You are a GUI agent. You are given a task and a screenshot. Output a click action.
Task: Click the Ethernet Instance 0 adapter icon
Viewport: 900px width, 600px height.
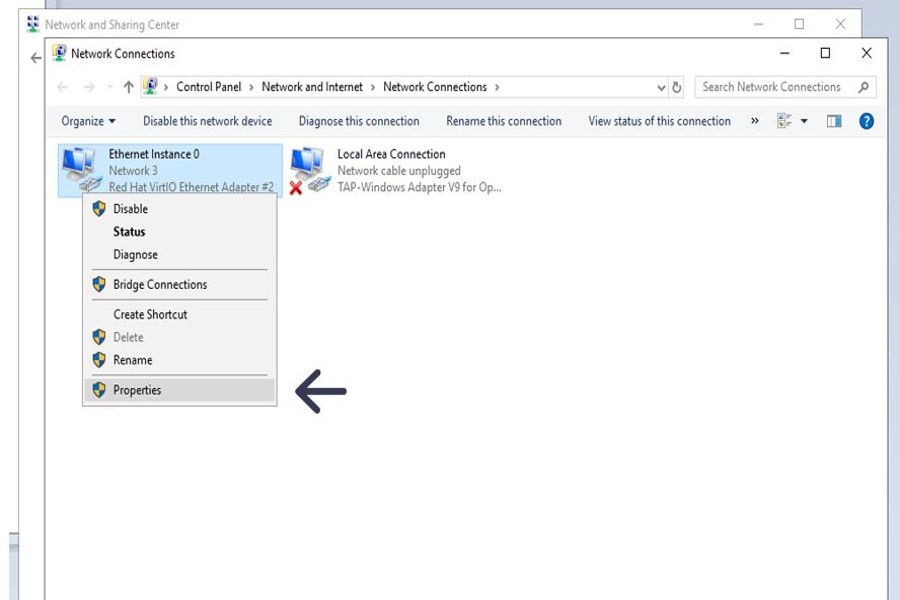point(80,168)
